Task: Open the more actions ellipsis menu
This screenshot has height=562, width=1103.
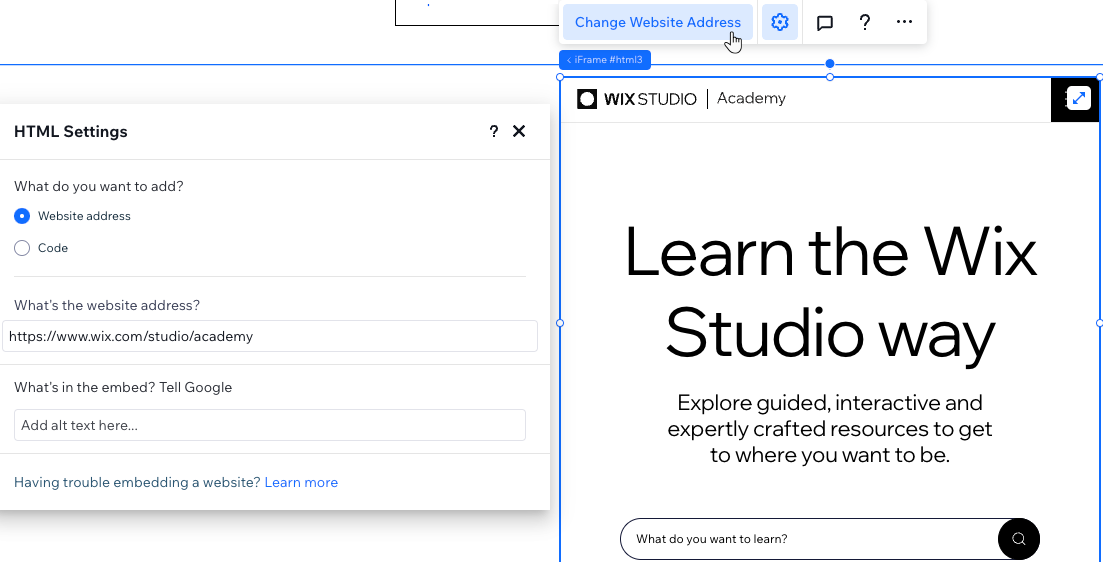Action: [904, 23]
